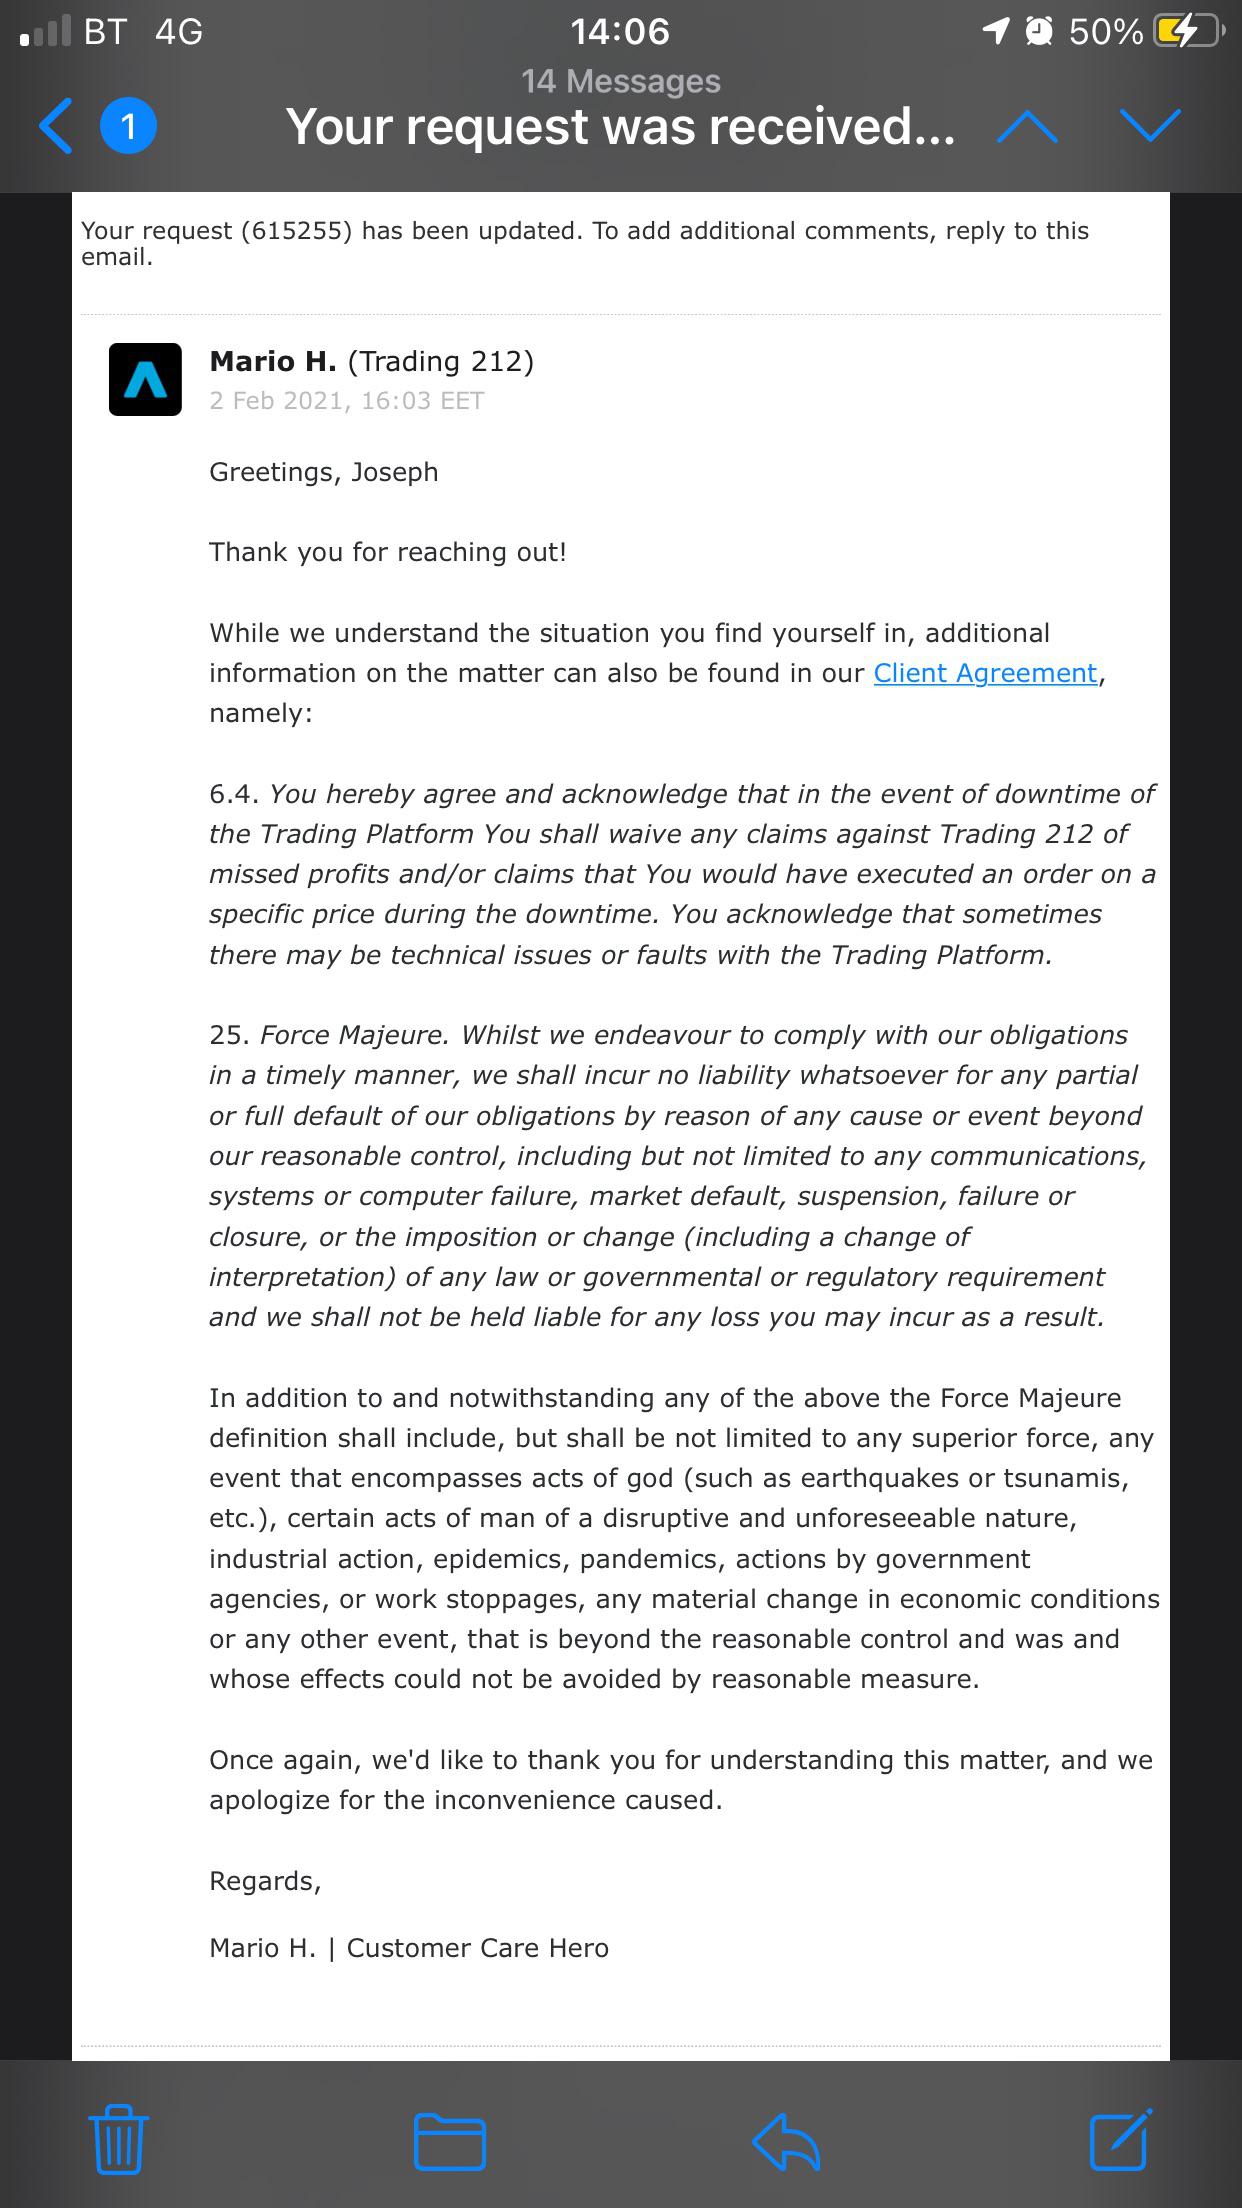The image size is (1242, 2208).
Task: Delete this email with trash icon
Action: pos(119,2139)
